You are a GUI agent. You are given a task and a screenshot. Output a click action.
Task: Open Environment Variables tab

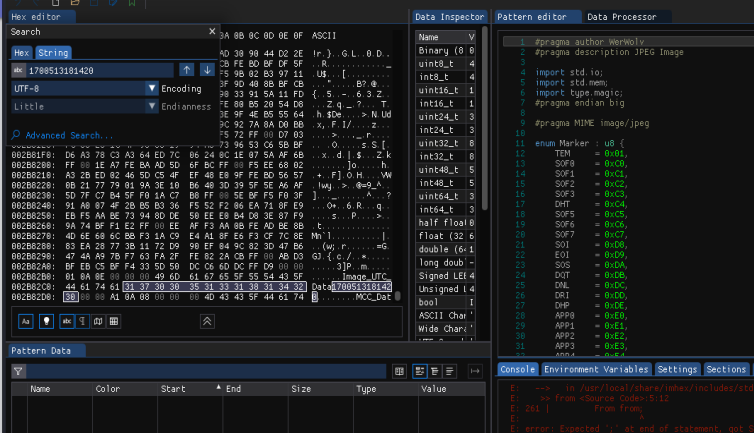596,369
